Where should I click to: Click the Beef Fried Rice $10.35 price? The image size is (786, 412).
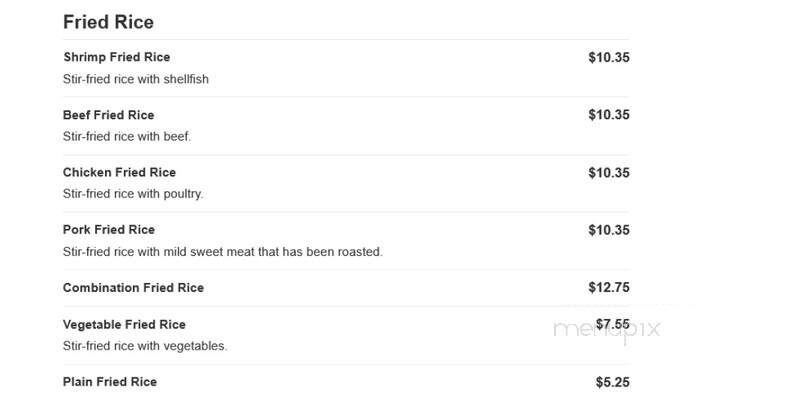609,115
